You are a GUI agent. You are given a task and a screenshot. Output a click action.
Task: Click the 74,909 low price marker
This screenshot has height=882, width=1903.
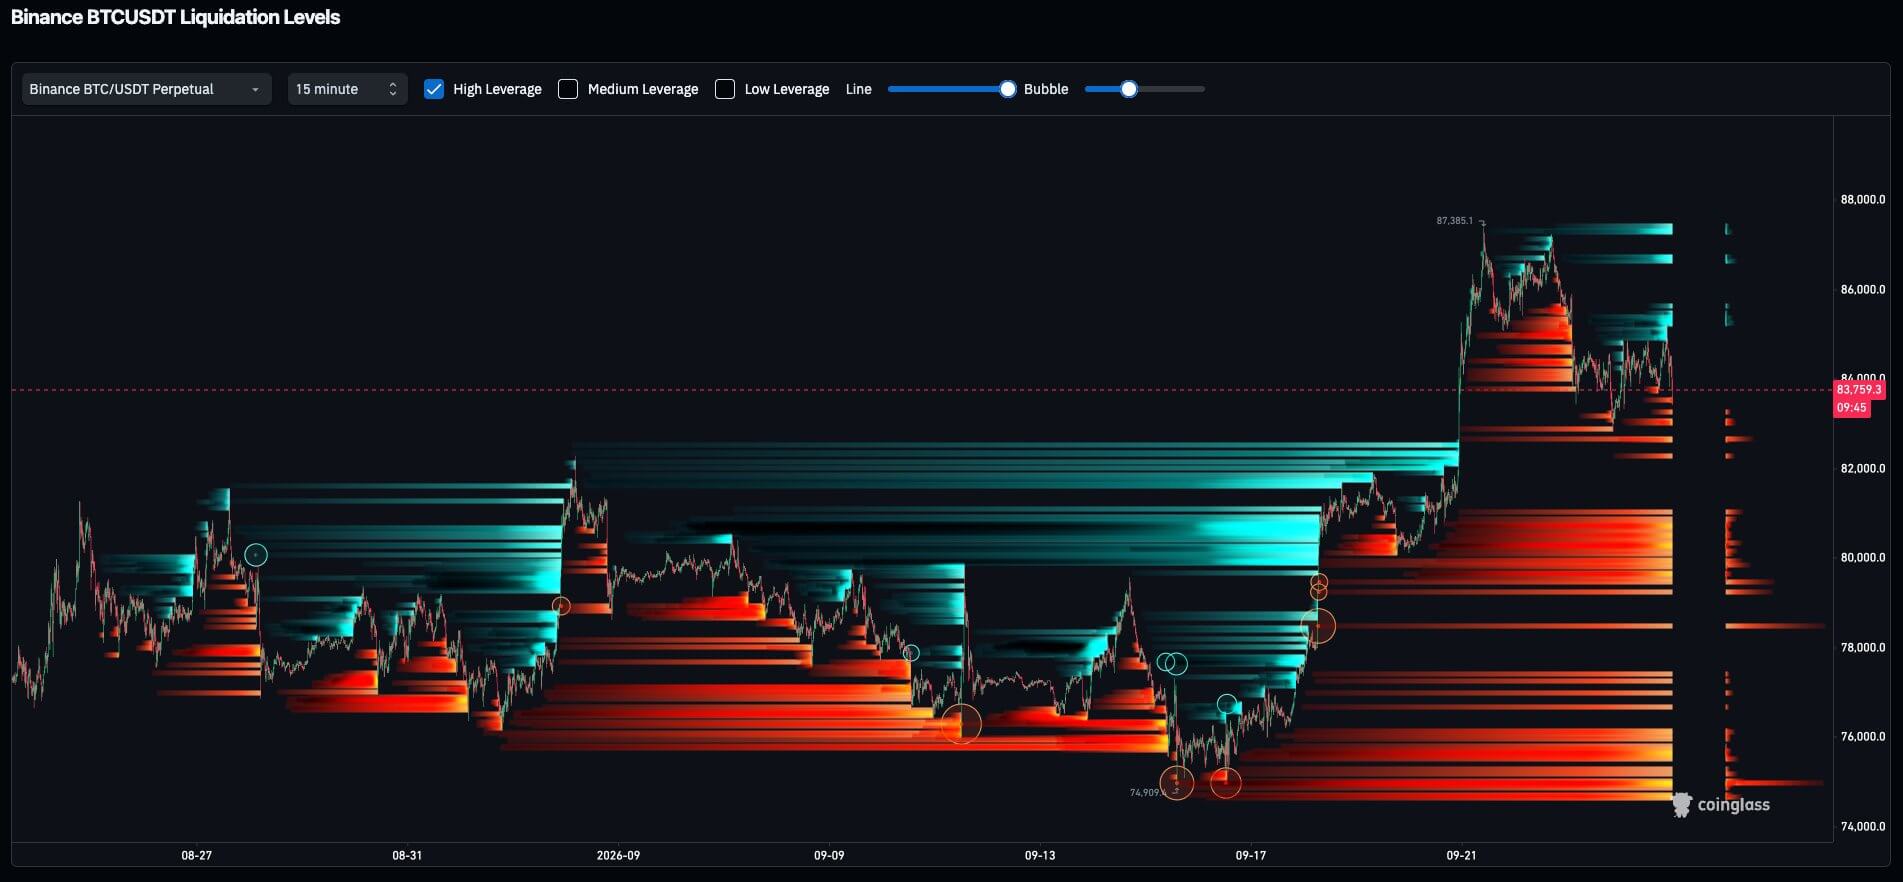[x=1146, y=792]
